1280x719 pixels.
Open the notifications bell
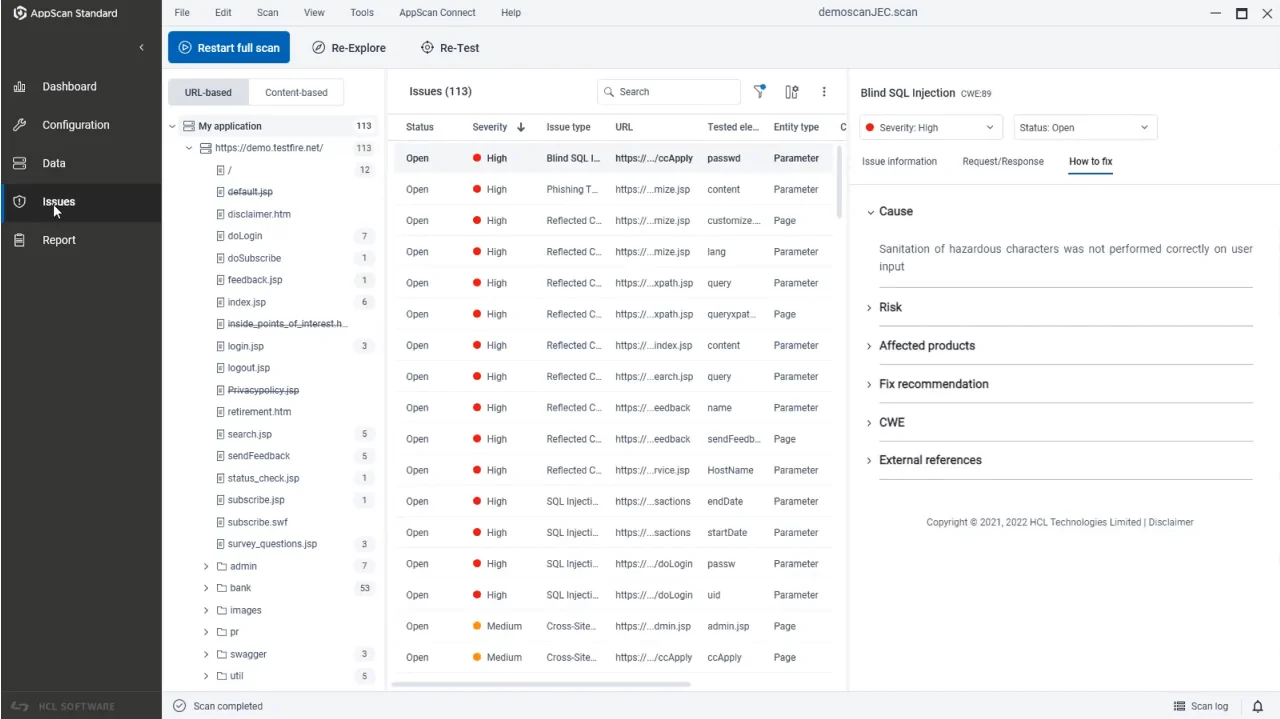1258,706
